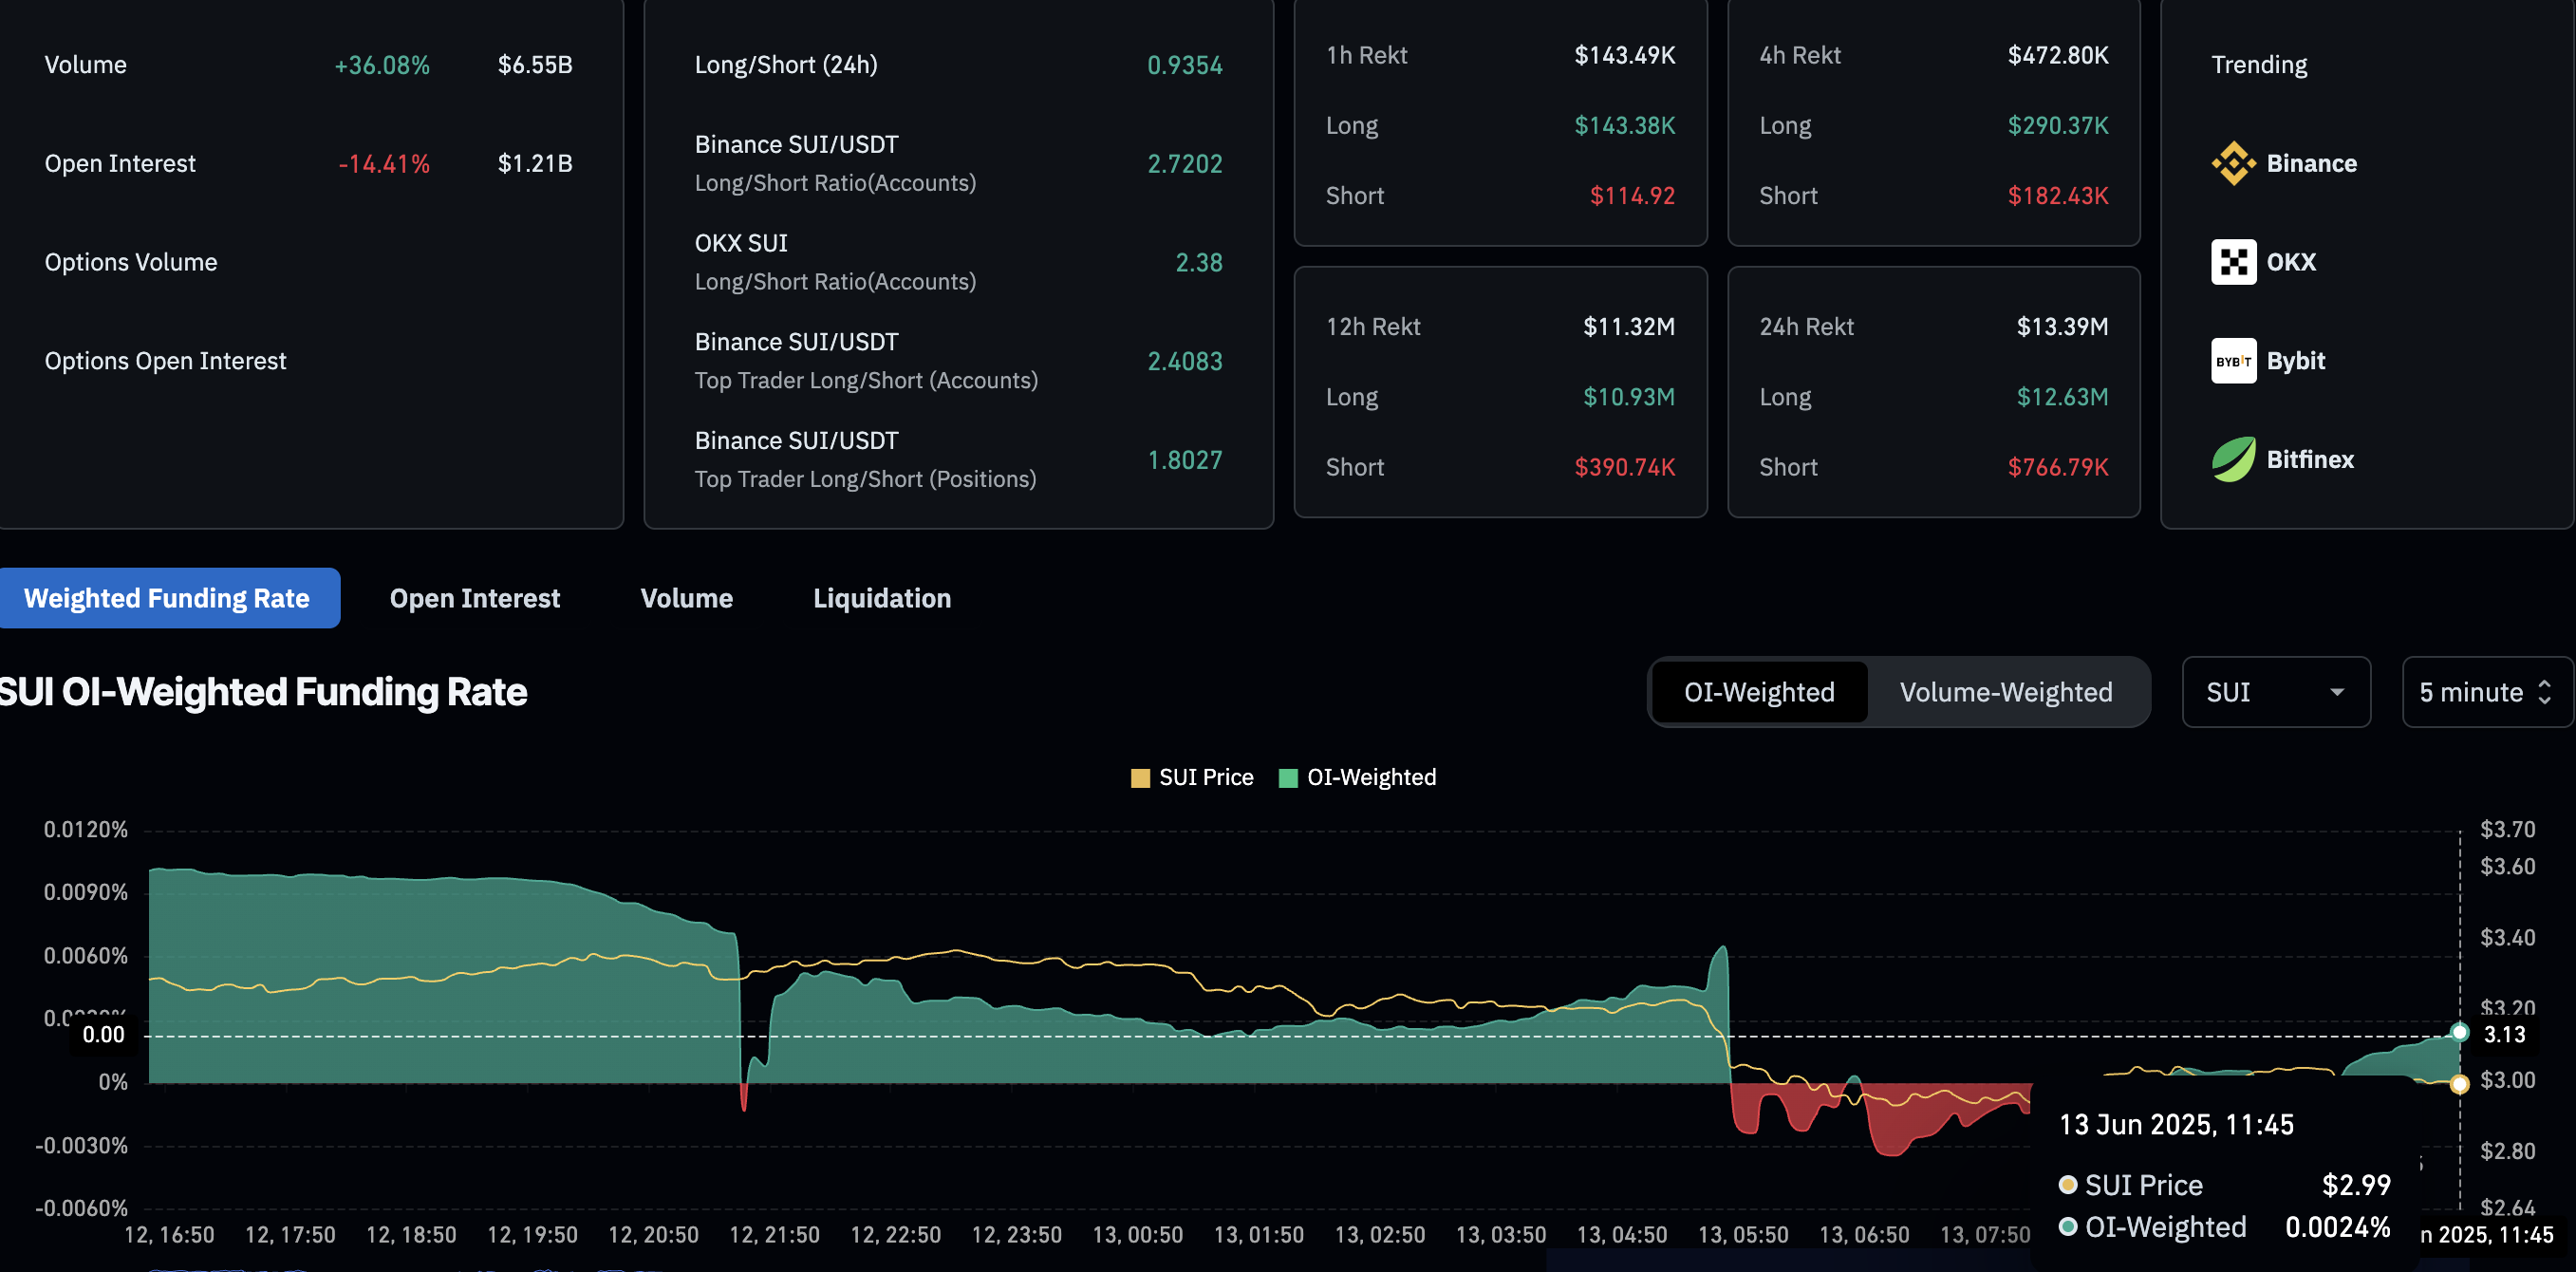Viewport: 2576px width, 1272px height.
Task: Select the Volume tab
Action: pos(686,598)
